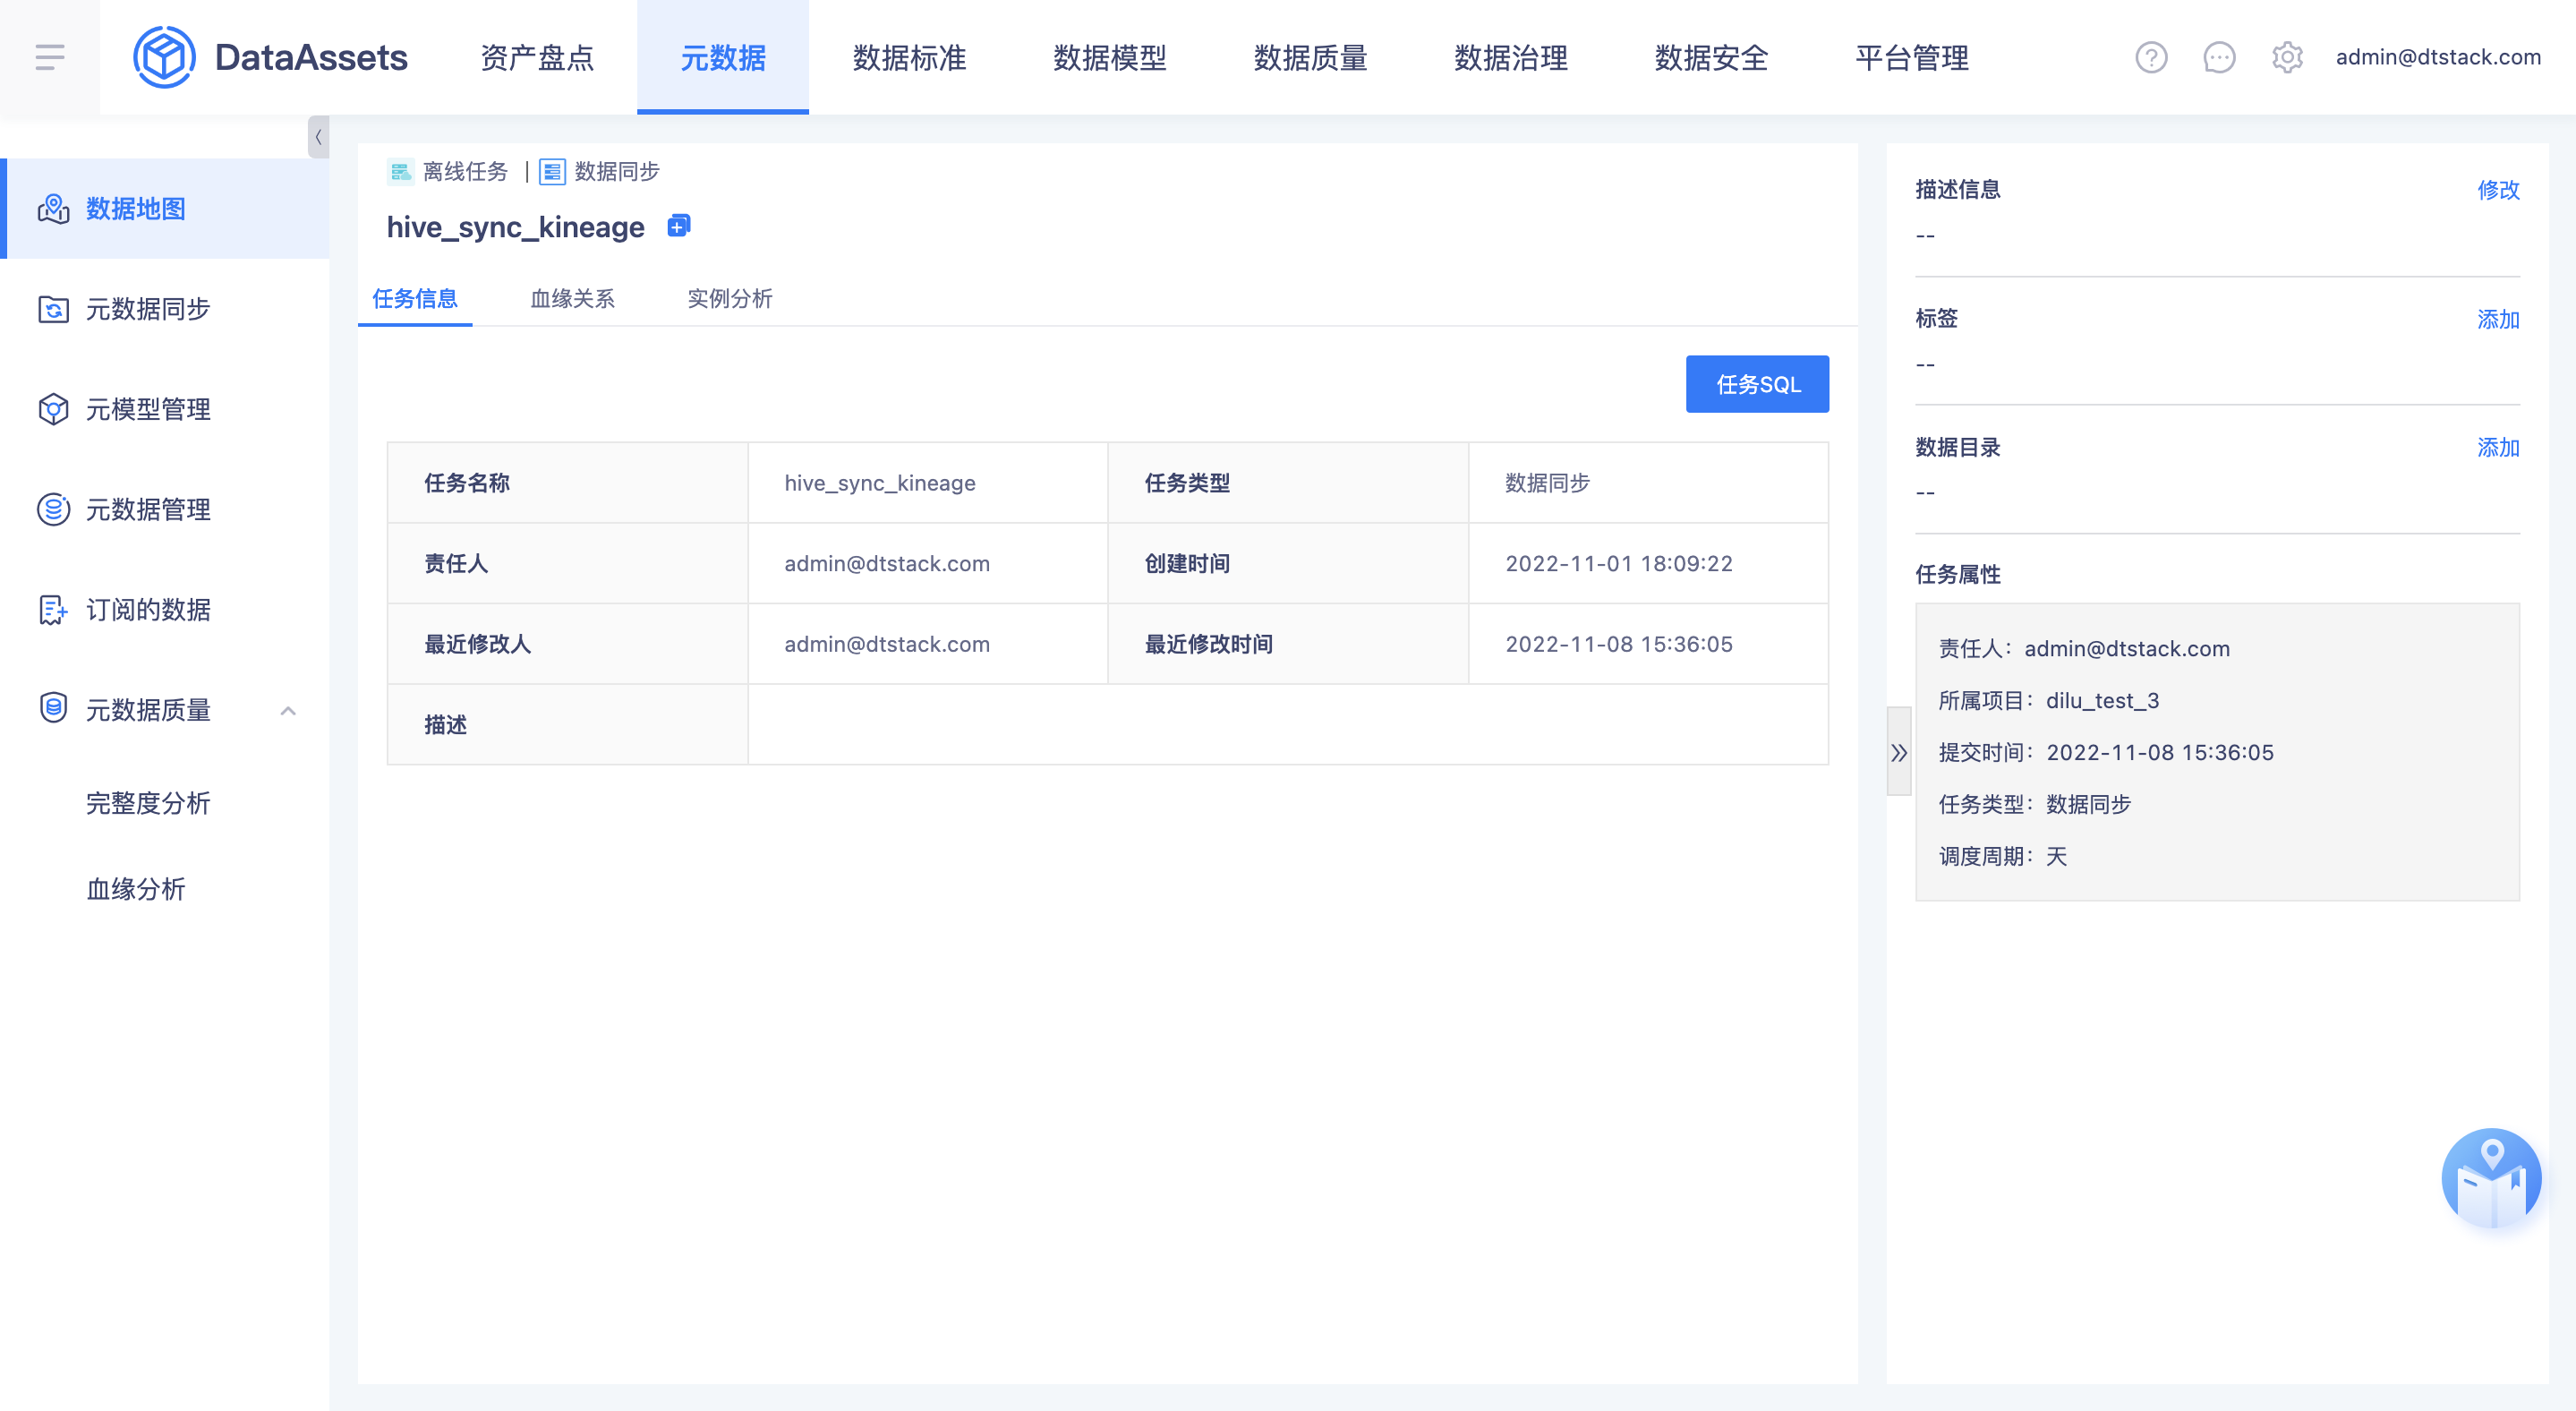Click the 离线任务 breadcrumb text
2576x1411 pixels.
point(465,172)
